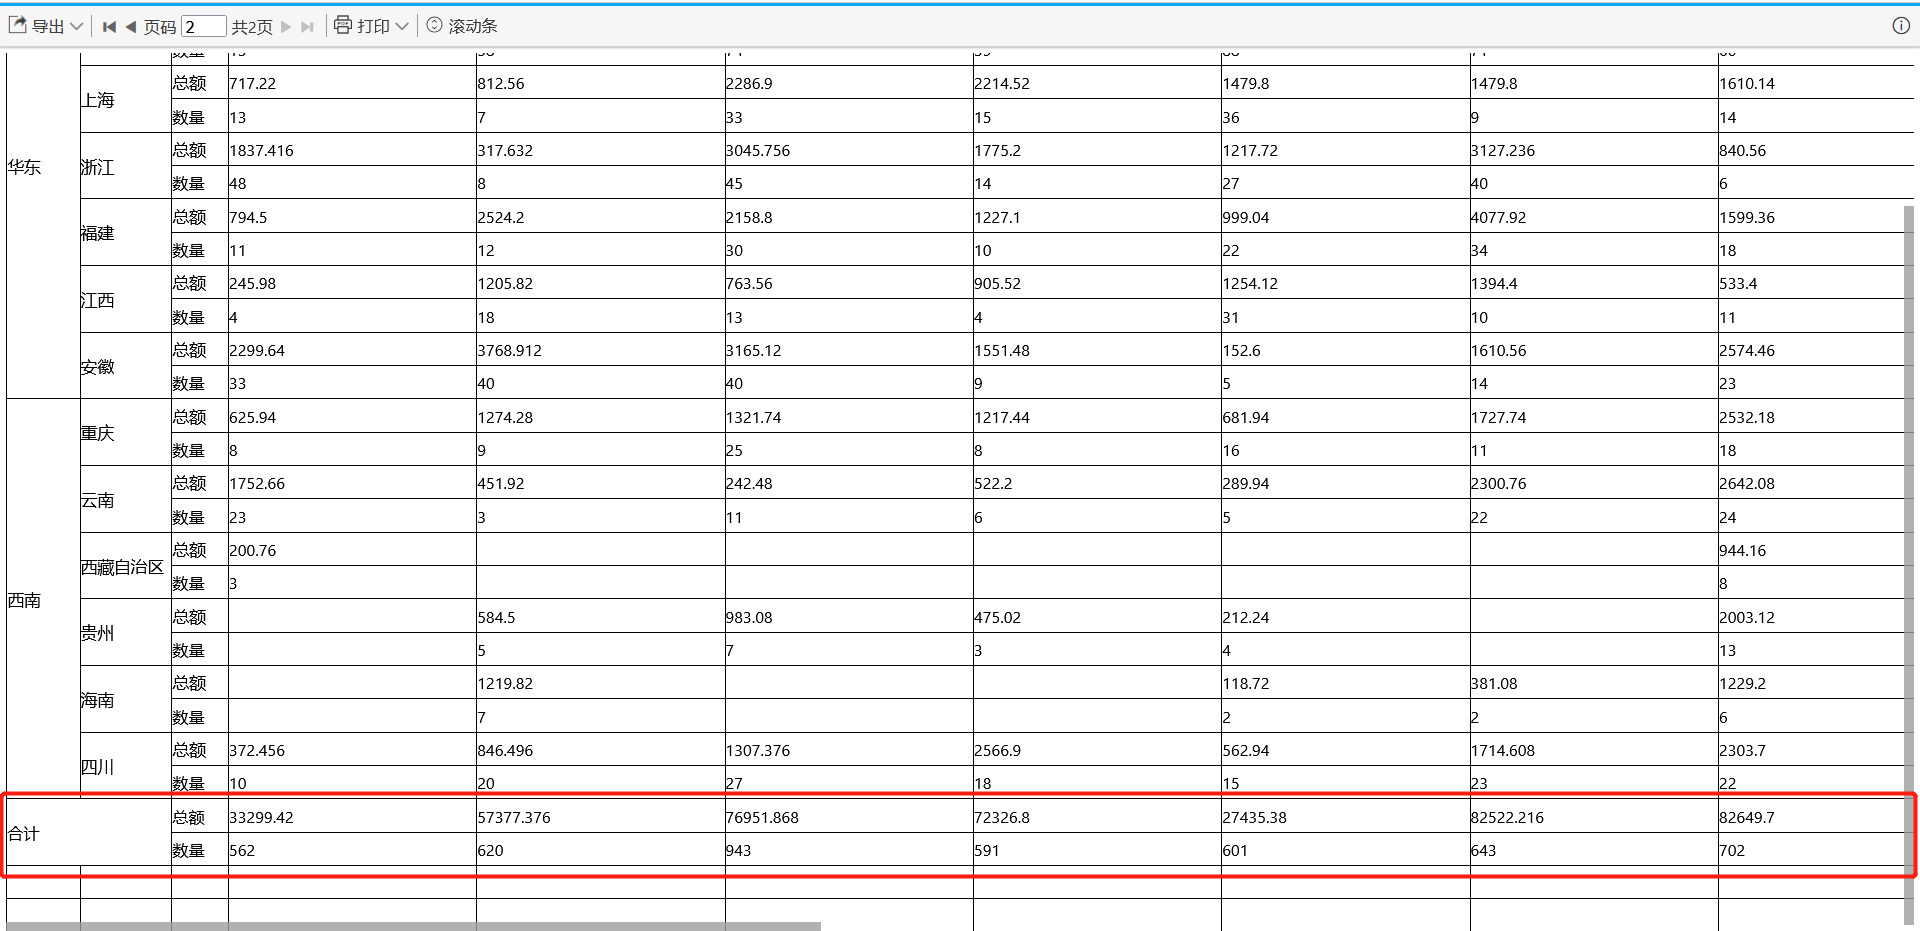The image size is (1920, 931).
Task: Select the value 625.94
Action: pyautogui.click(x=253, y=418)
